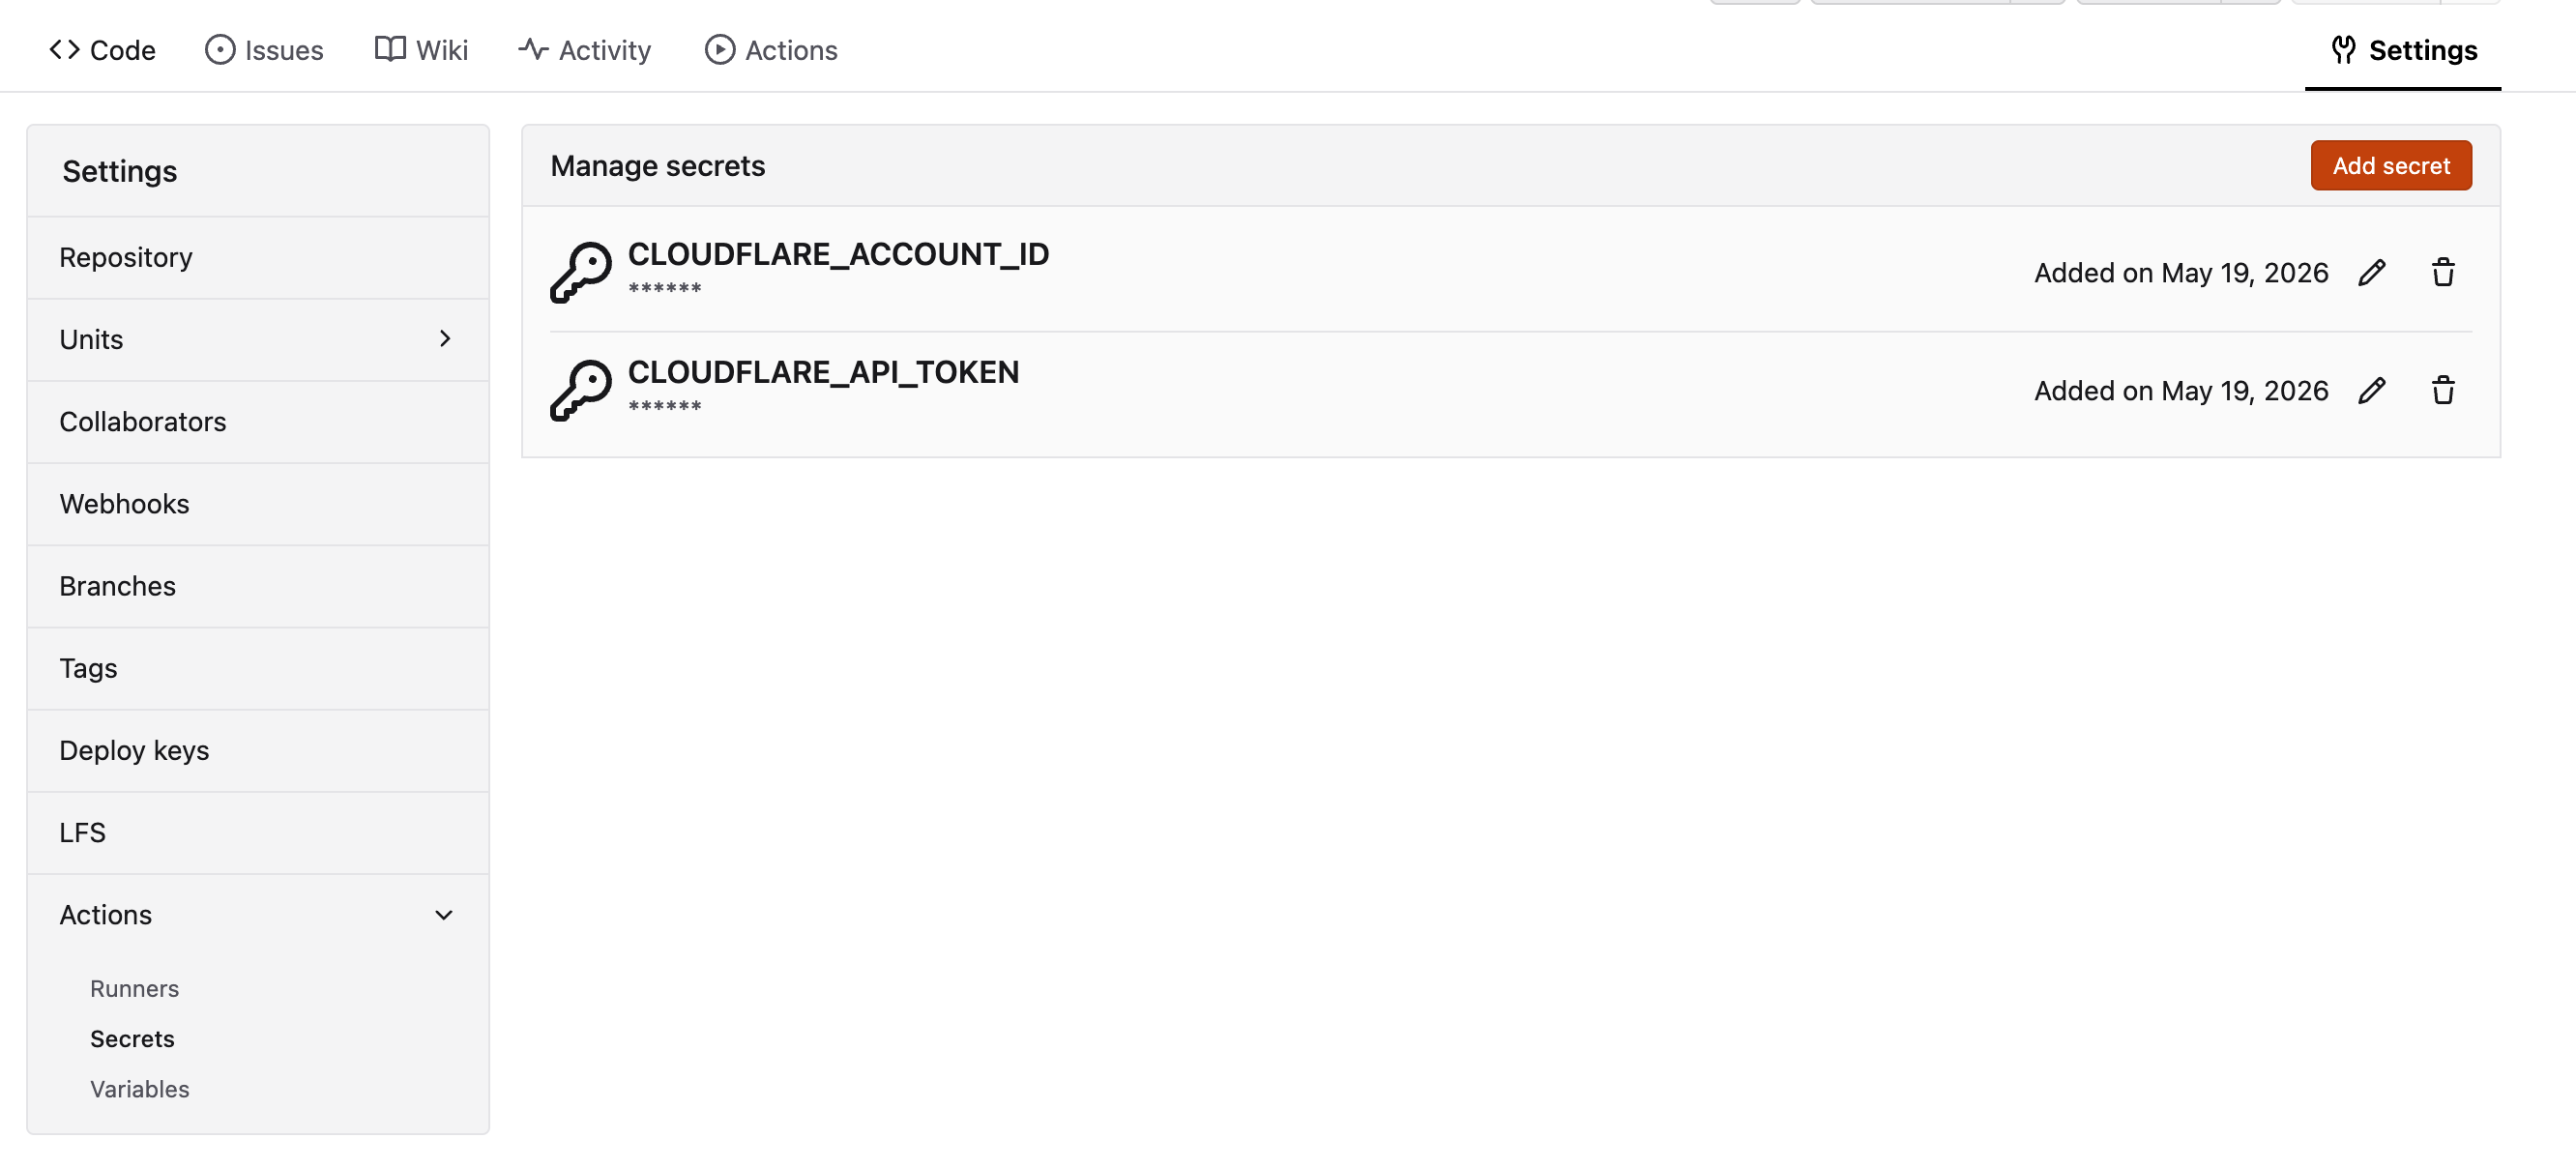Go to the Actions tab in top navigation

[771, 50]
